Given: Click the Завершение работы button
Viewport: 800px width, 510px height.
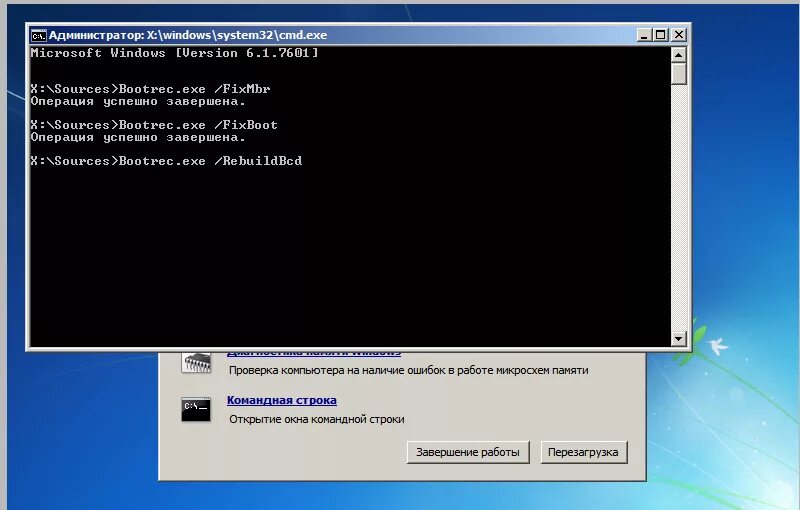Looking at the screenshot, I should [468, 452].
